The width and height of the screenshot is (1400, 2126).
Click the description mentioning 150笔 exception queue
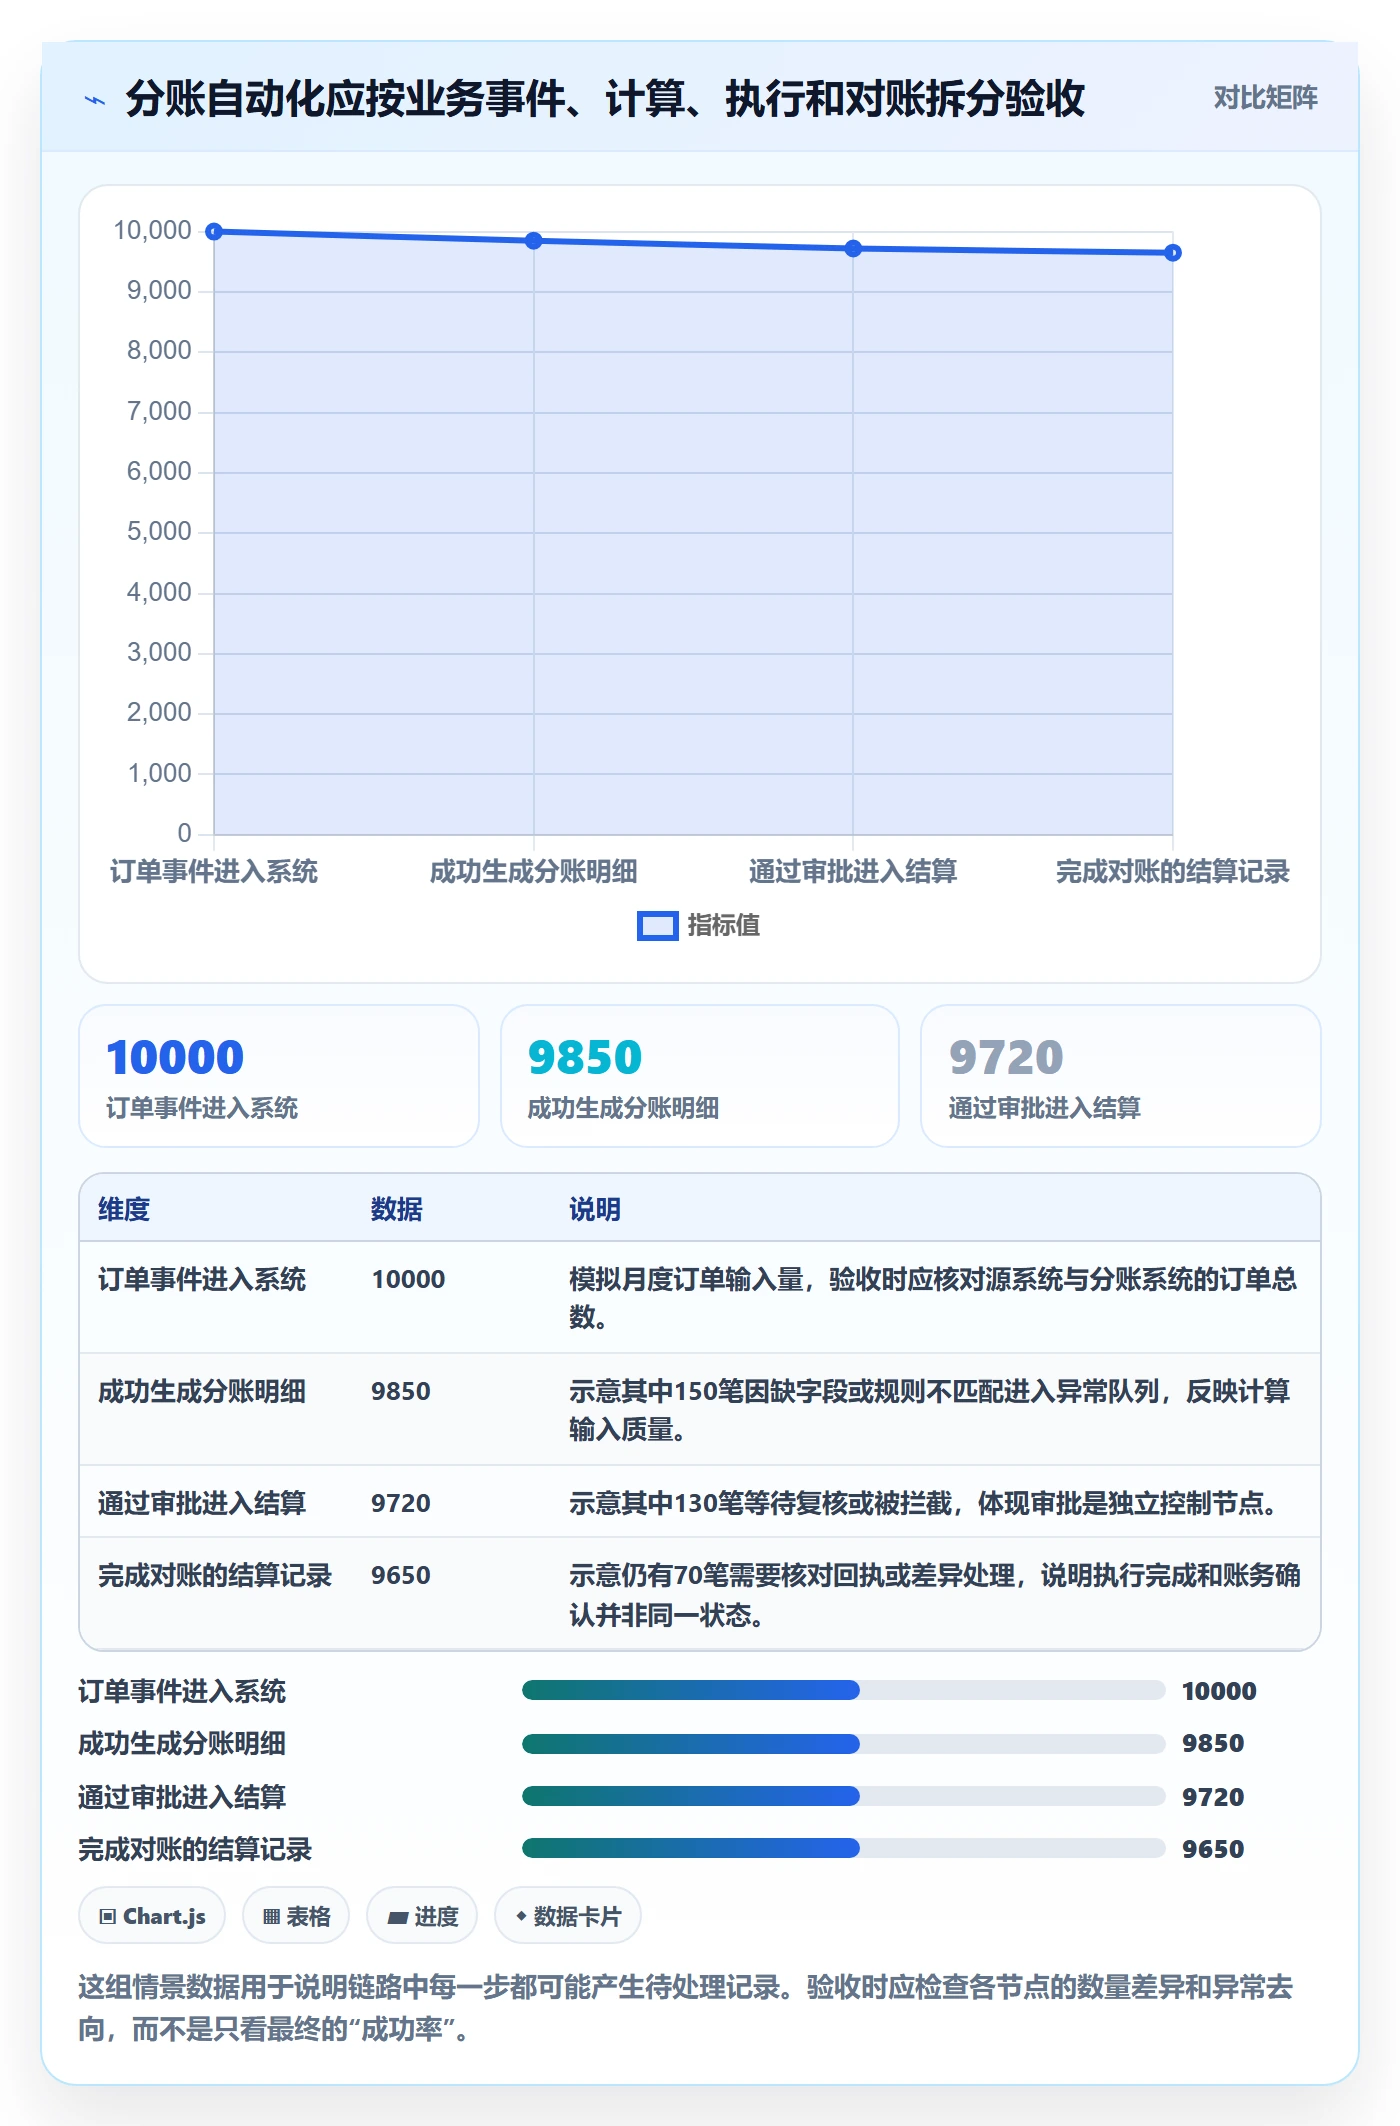930,1411
